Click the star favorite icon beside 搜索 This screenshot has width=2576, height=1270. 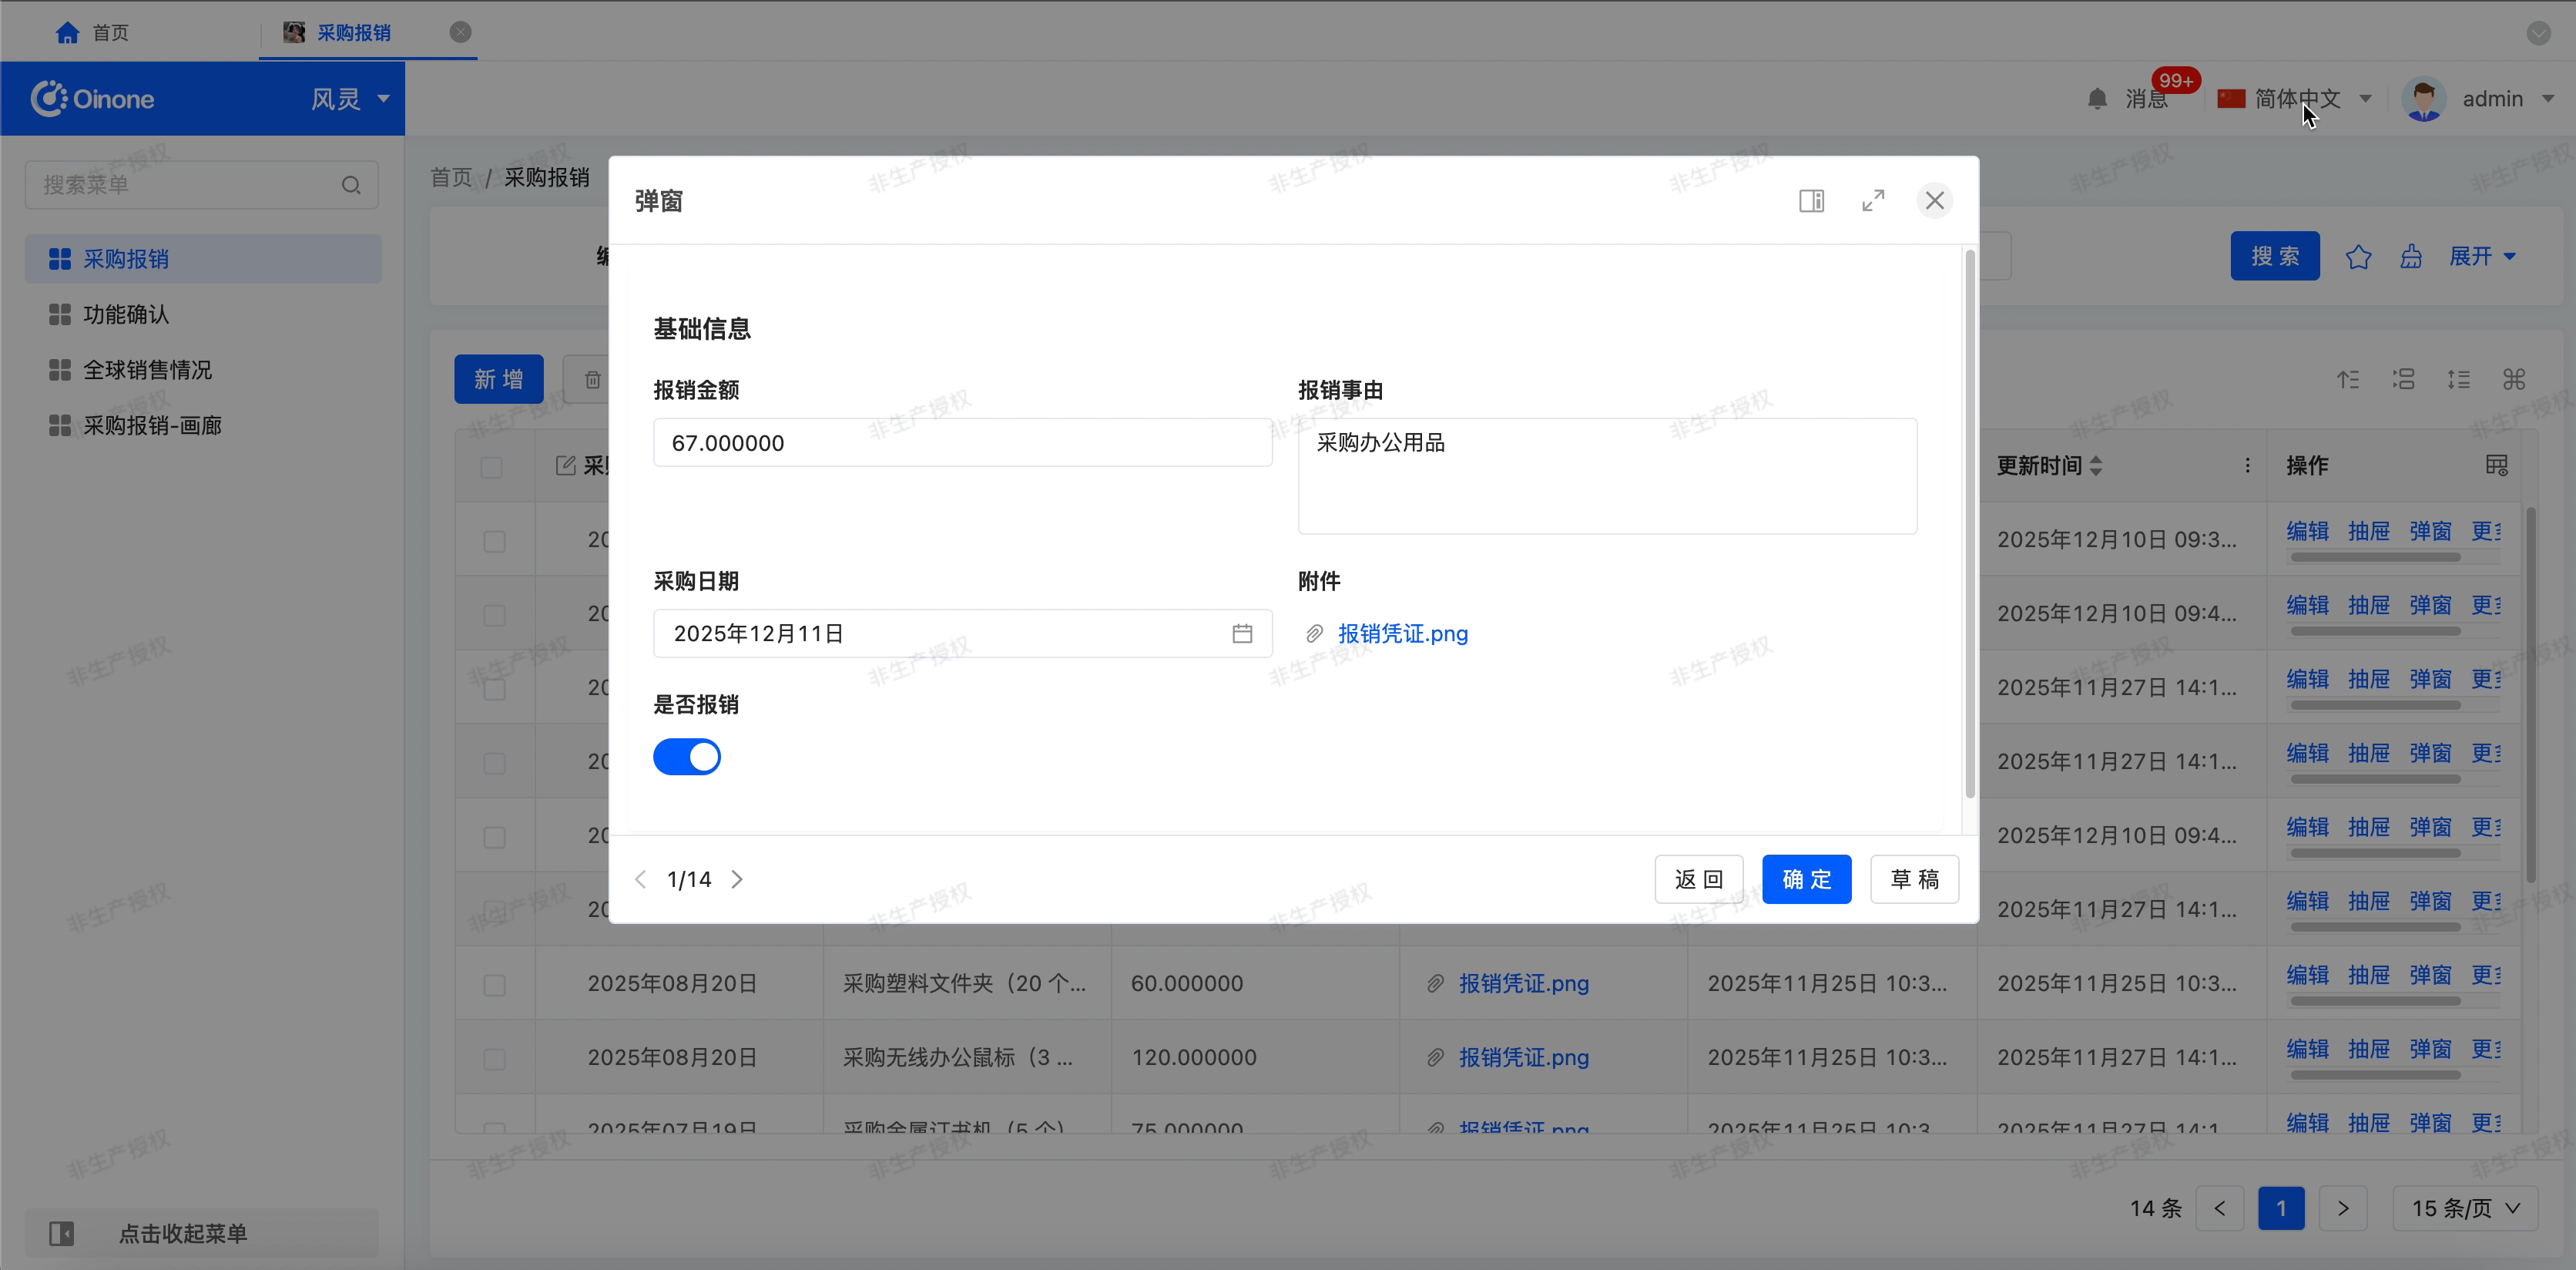click(x=2358, y=257)
